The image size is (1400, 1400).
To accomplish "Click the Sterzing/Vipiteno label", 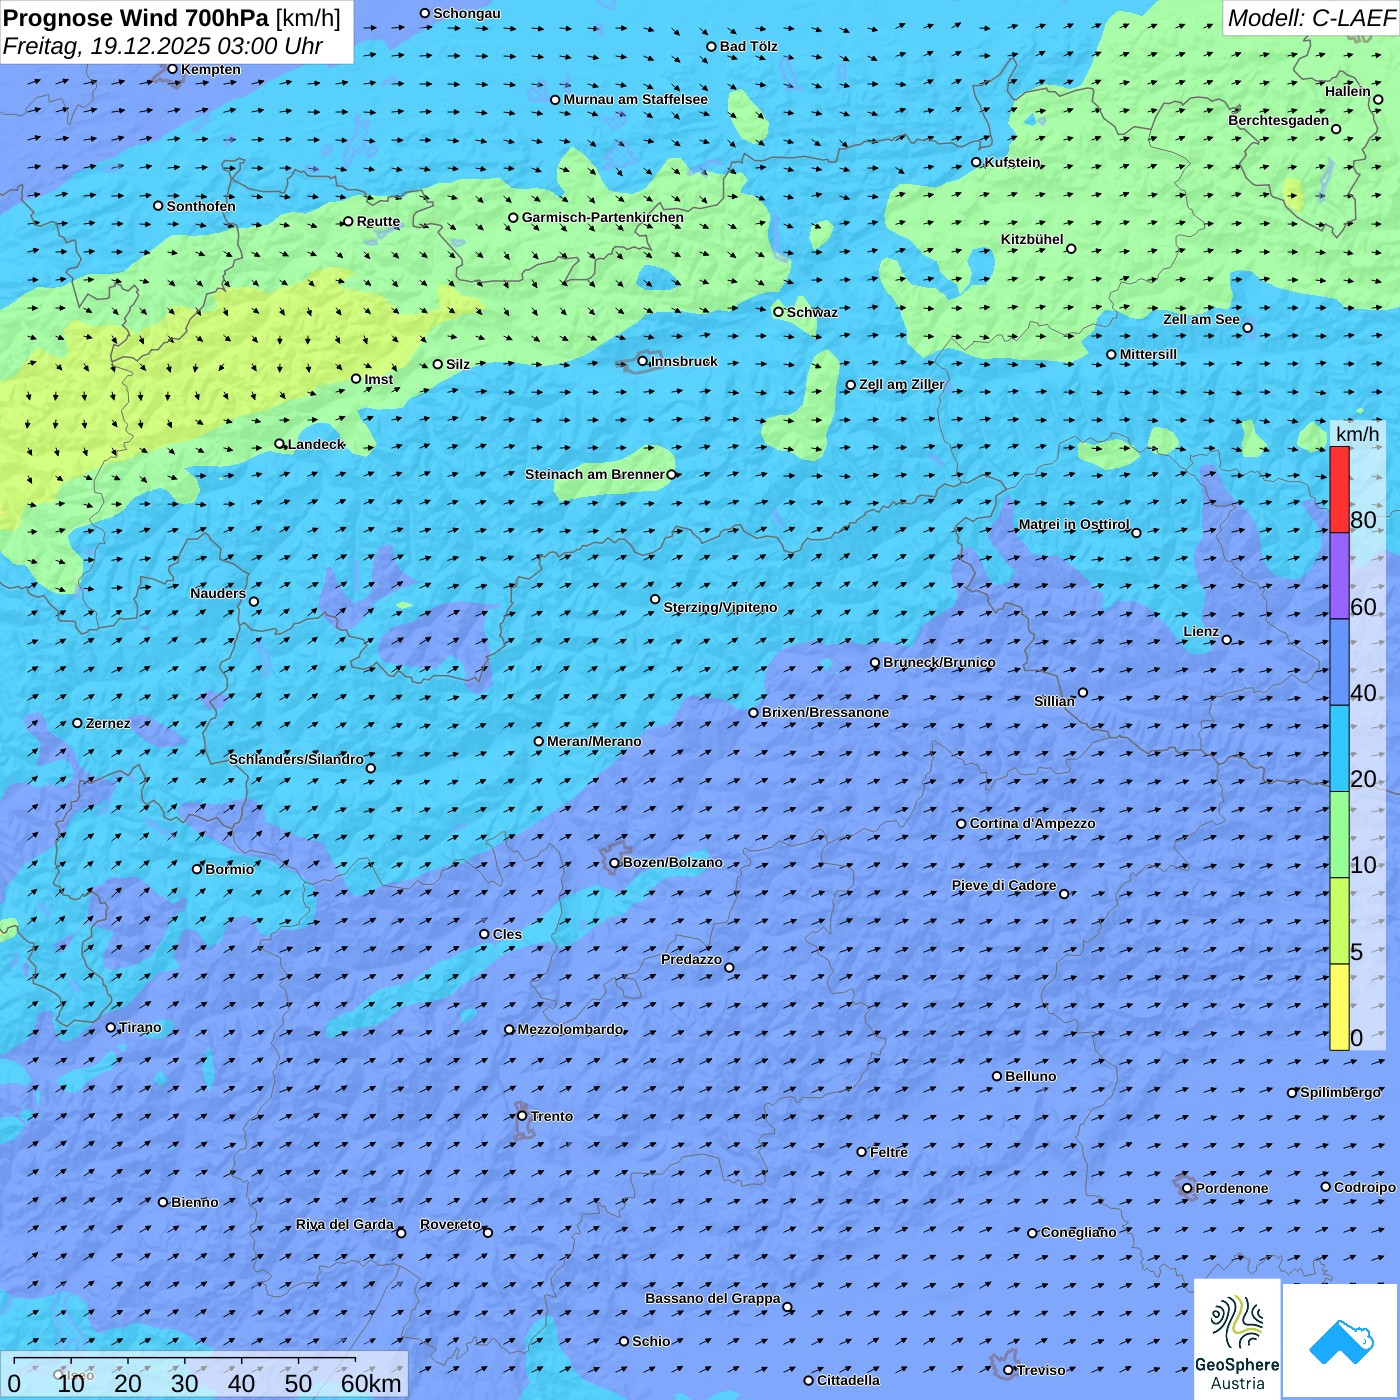I will [720, 607].
